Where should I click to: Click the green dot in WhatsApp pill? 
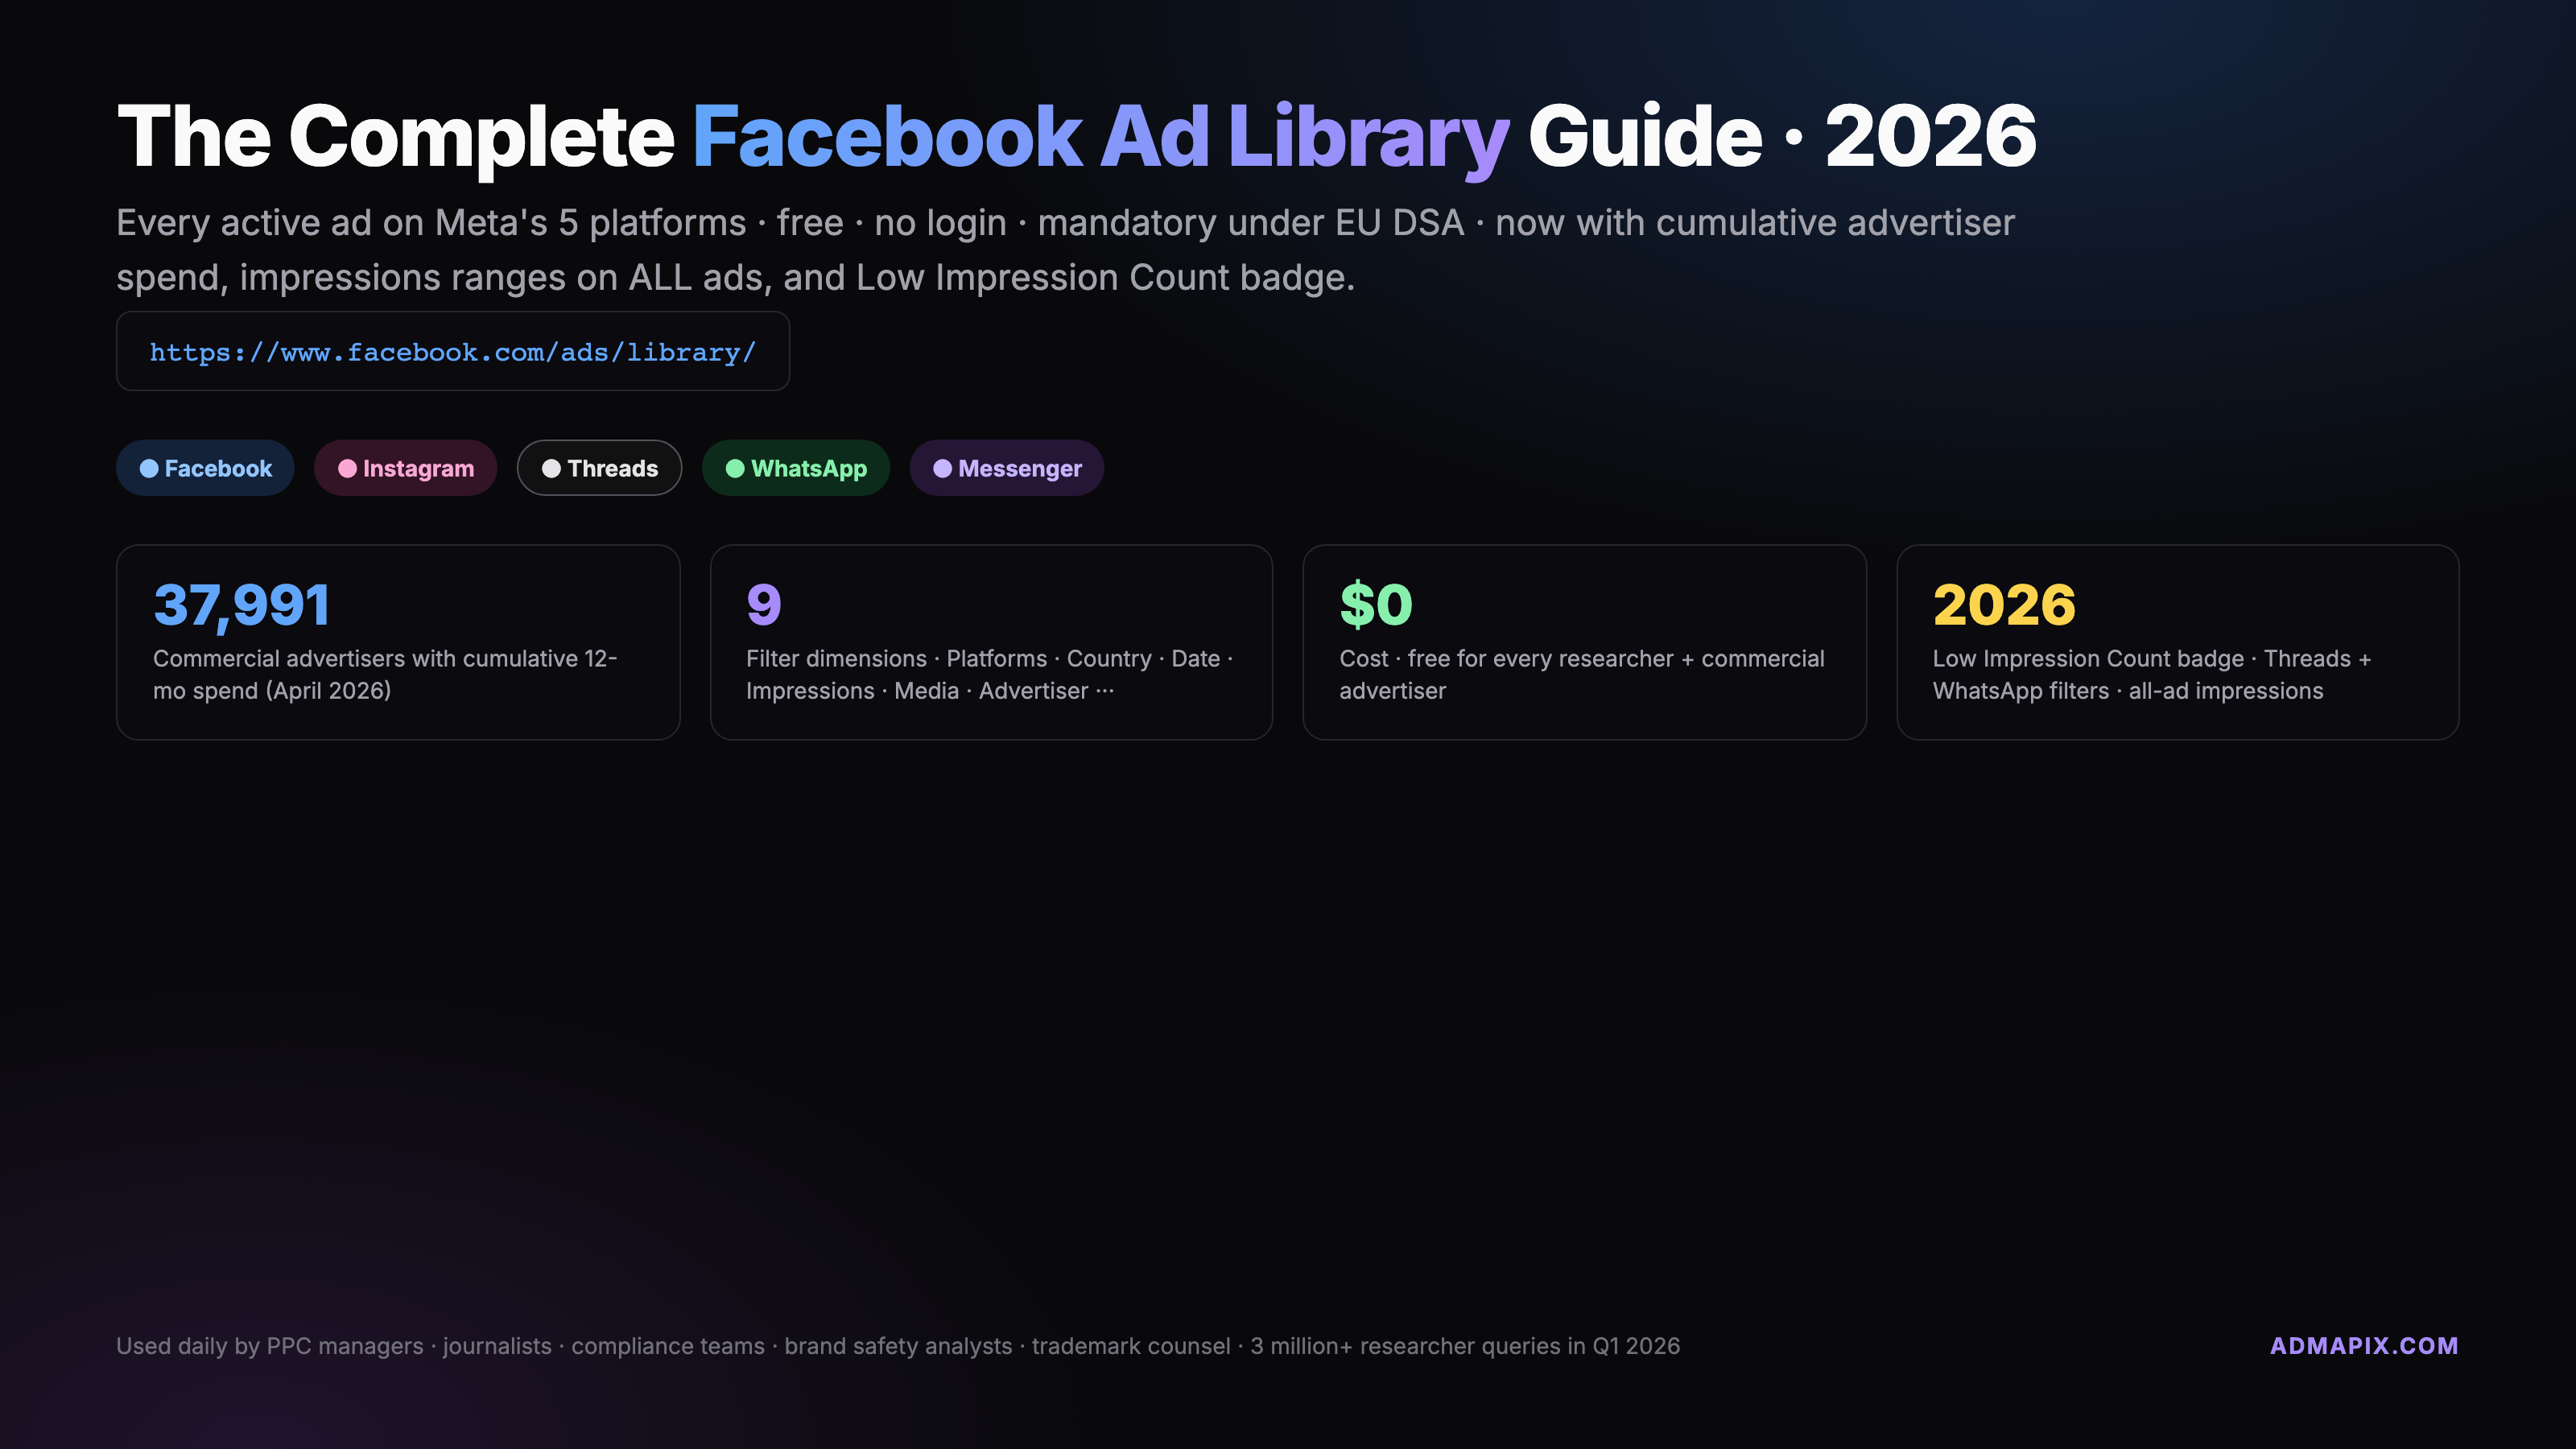[x=735, y=468]
